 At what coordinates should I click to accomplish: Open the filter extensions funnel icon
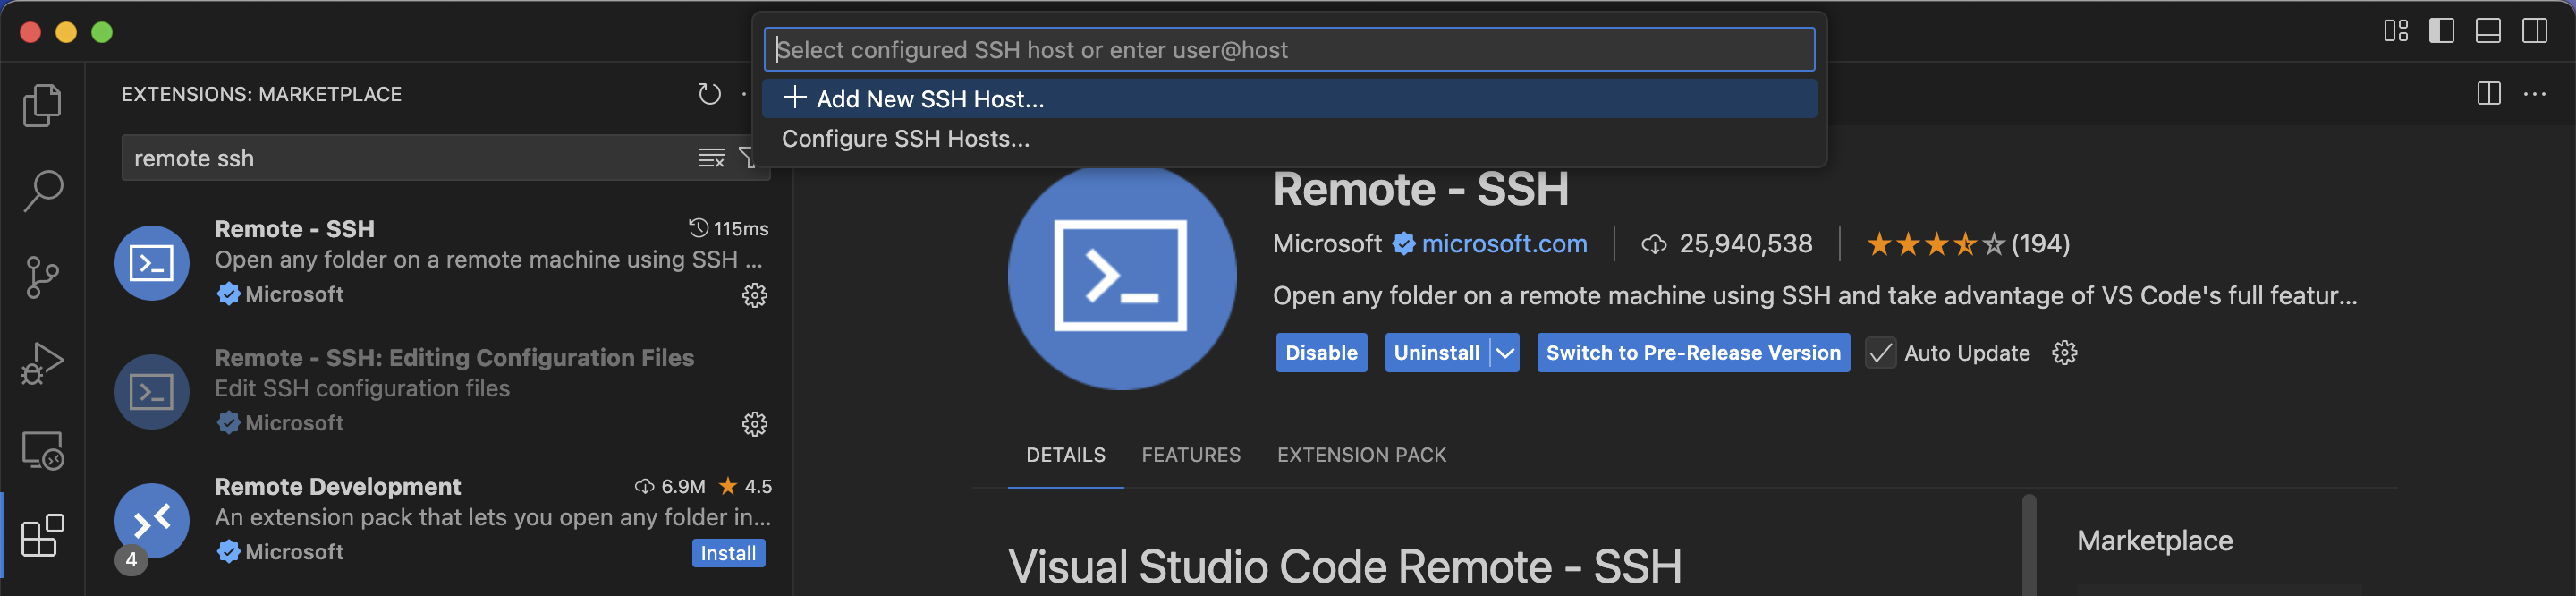pos(748,158)
